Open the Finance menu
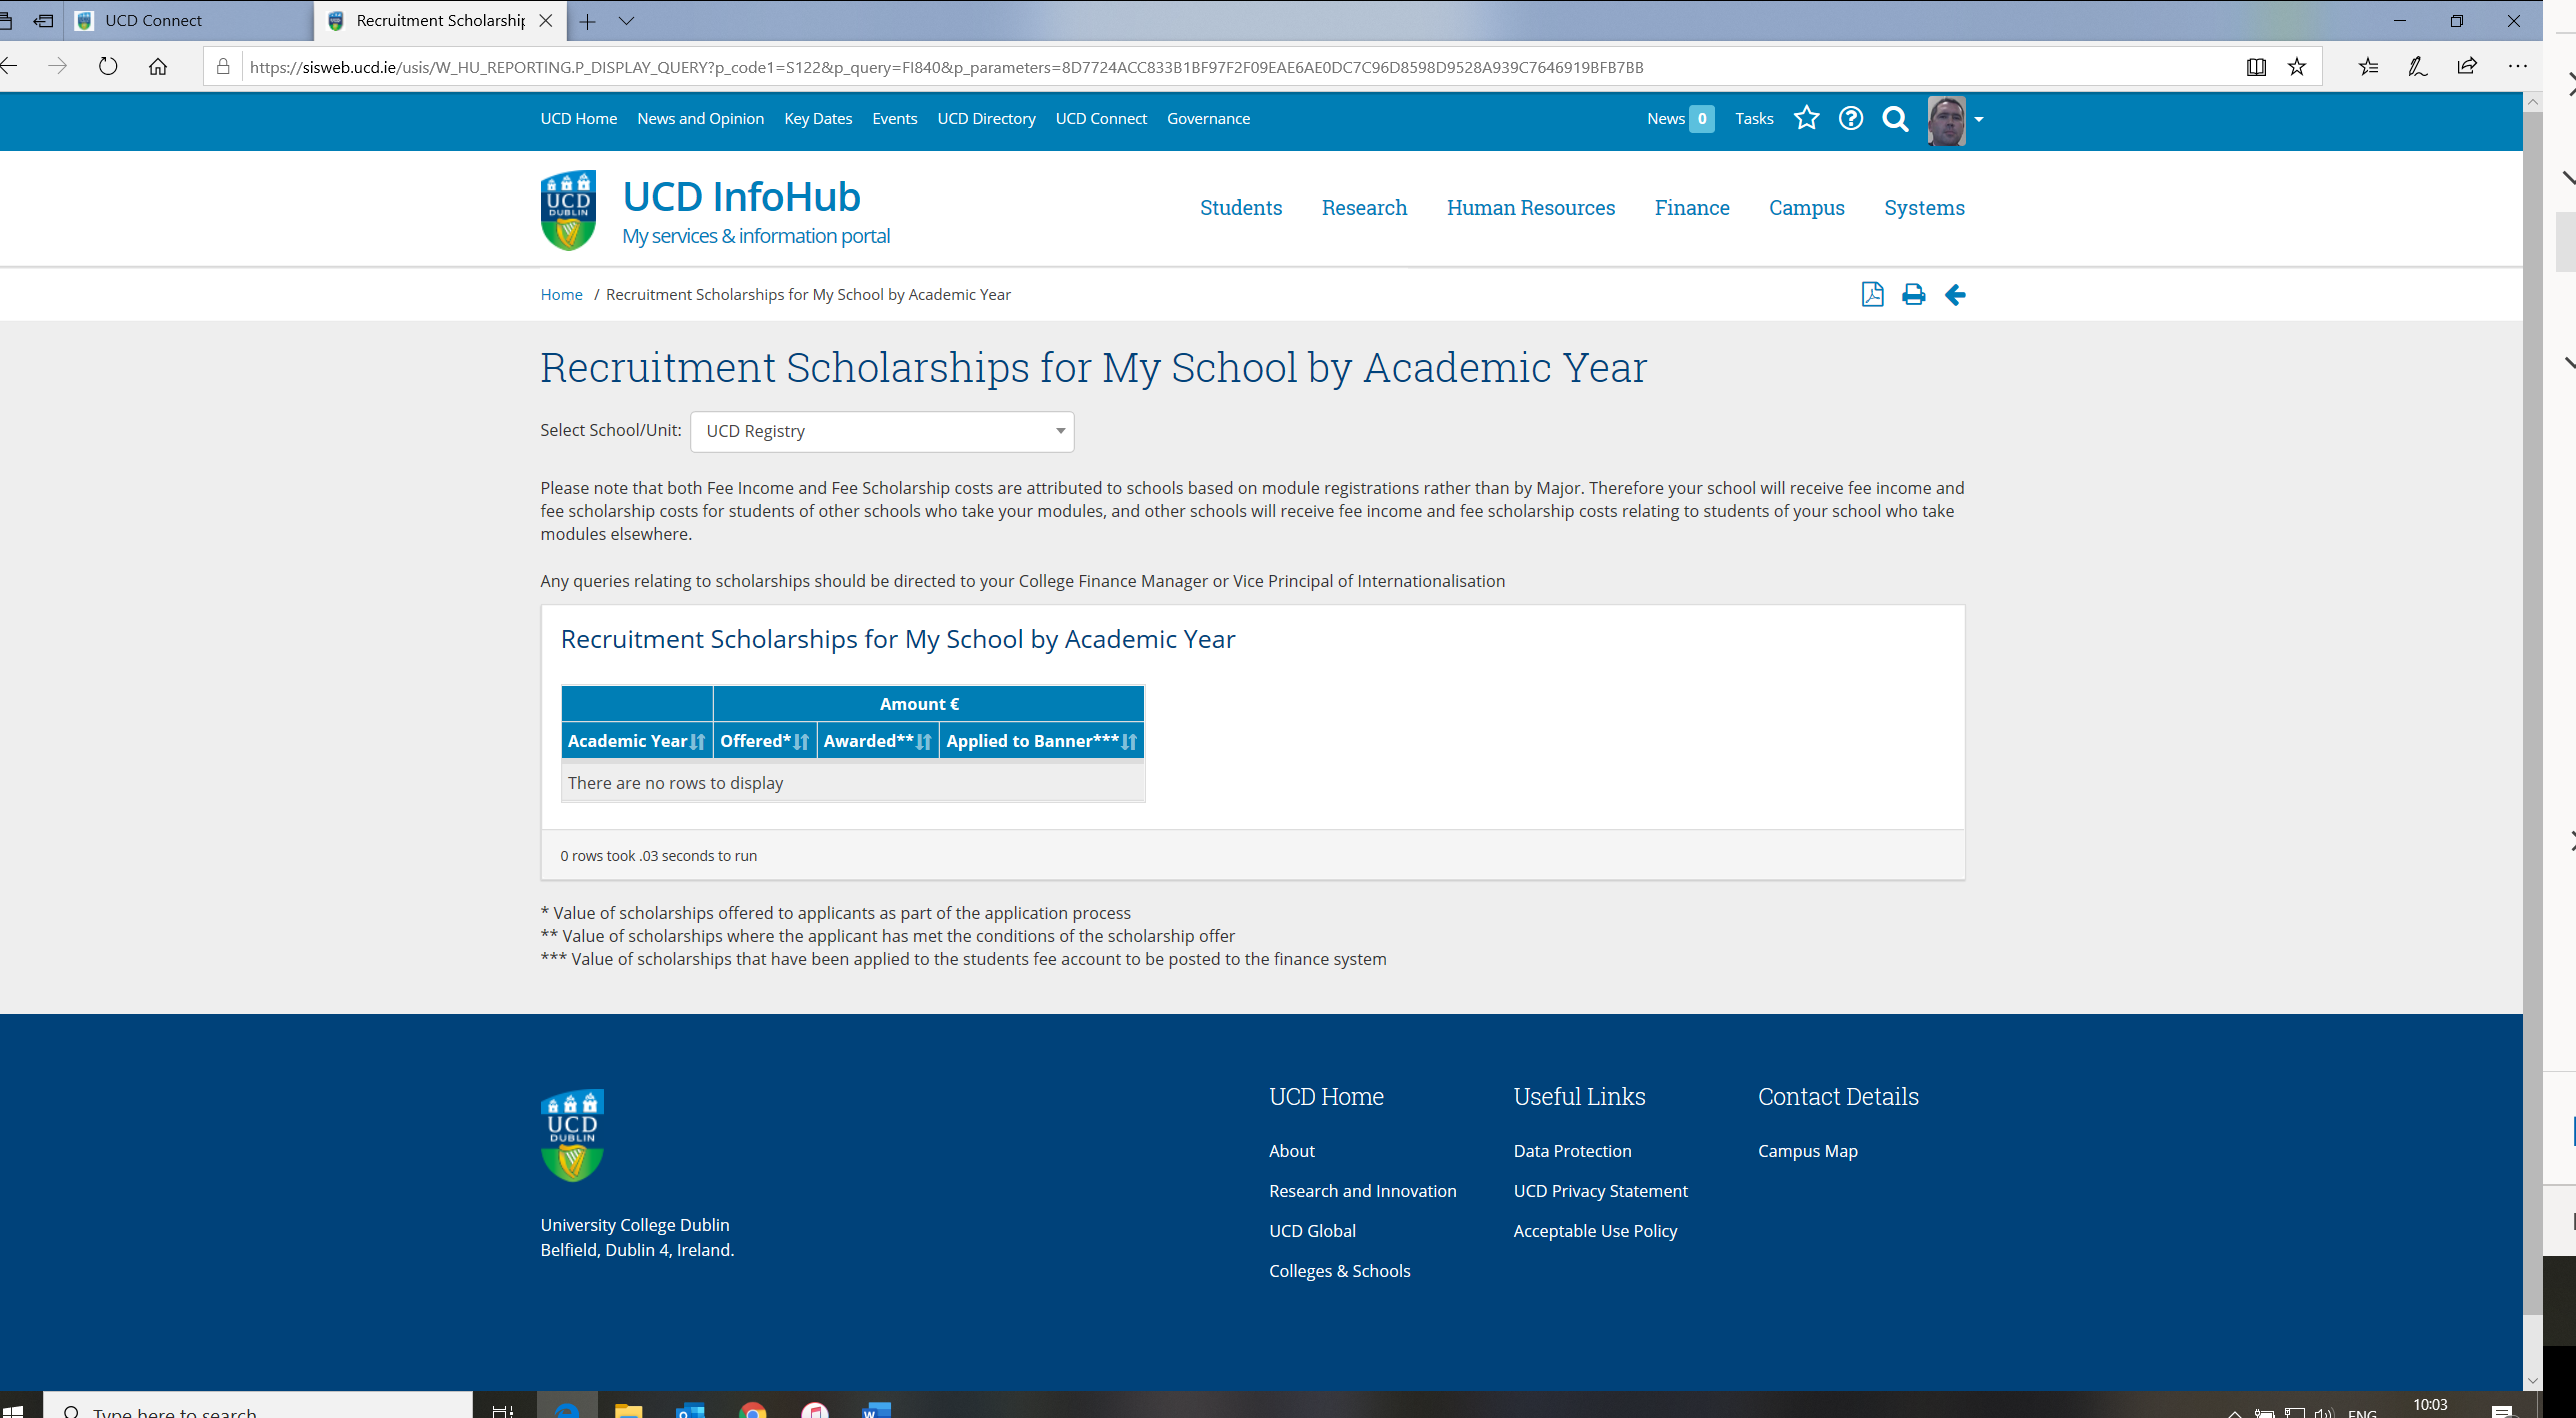2576x1418 pixels. [x=1691, y=208]
